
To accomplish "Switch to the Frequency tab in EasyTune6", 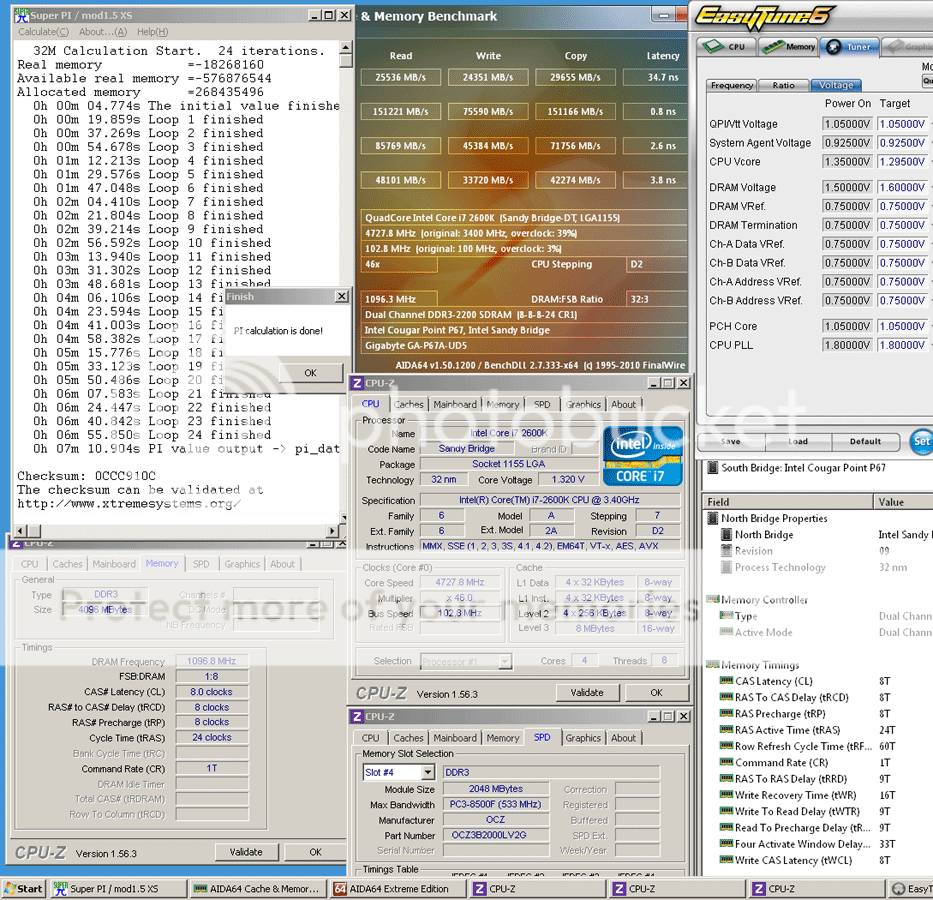I will point(731,86).
